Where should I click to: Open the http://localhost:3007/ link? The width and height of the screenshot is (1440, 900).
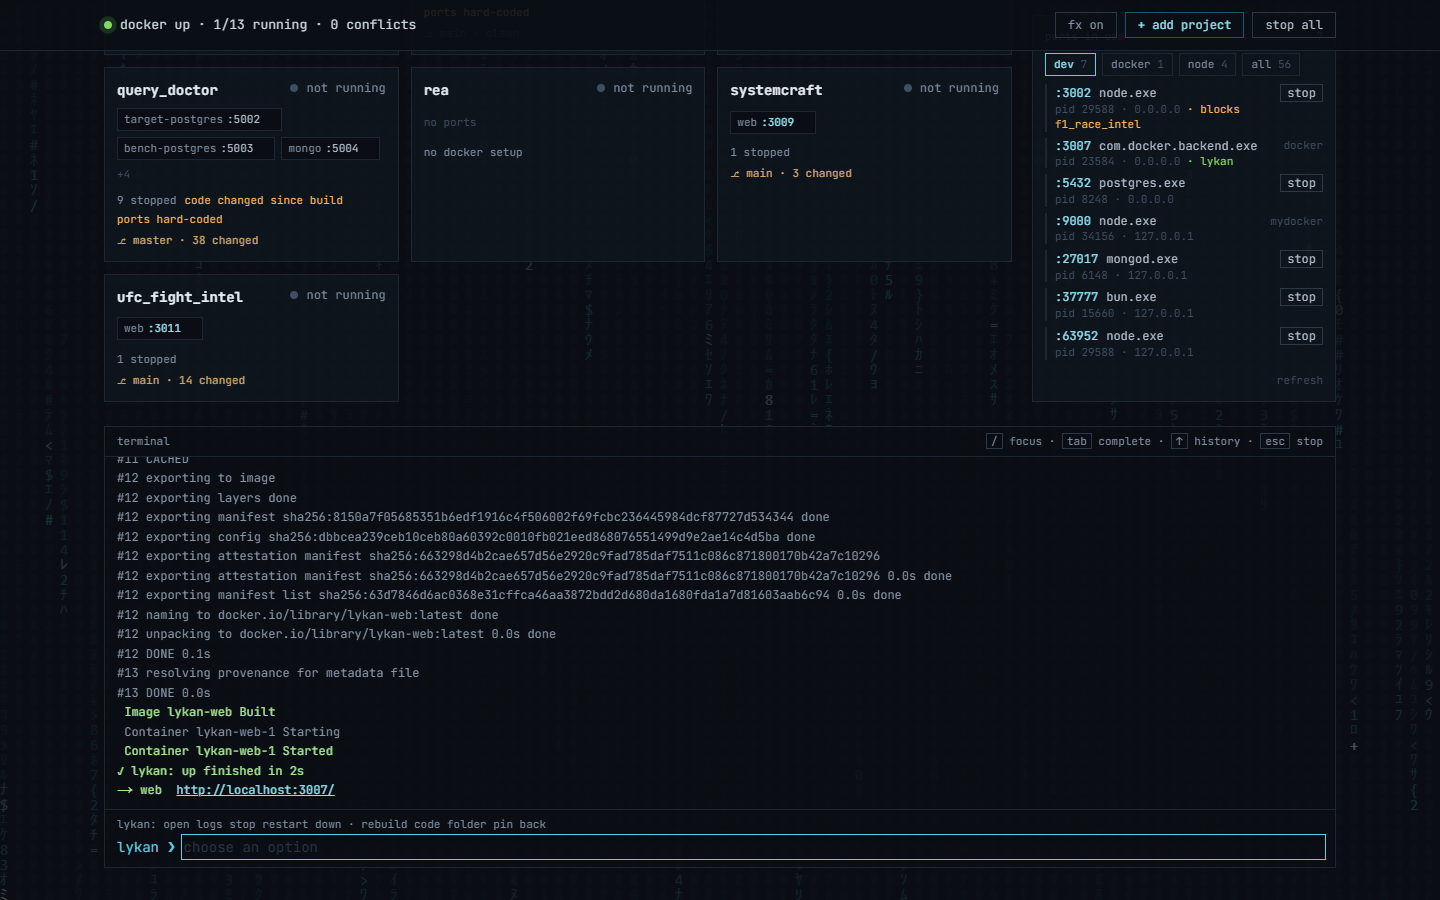pos(255,790)
